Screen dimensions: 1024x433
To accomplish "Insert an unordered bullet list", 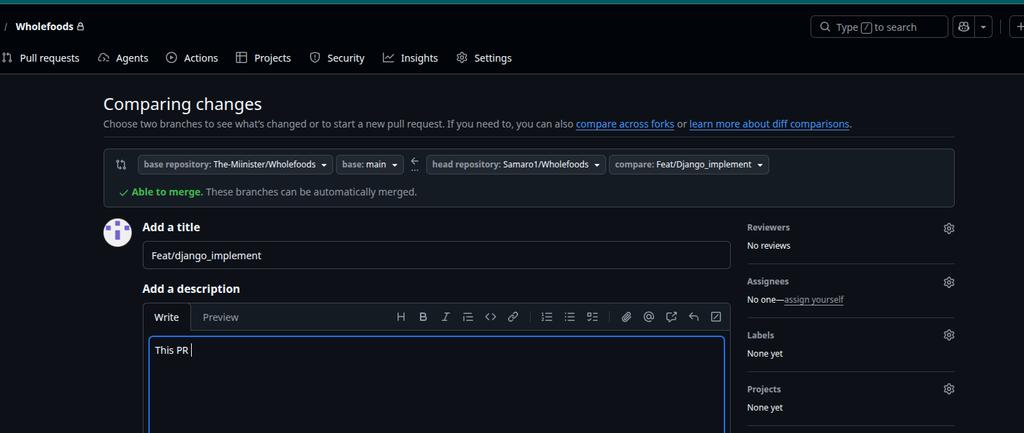I will point(569,317).
